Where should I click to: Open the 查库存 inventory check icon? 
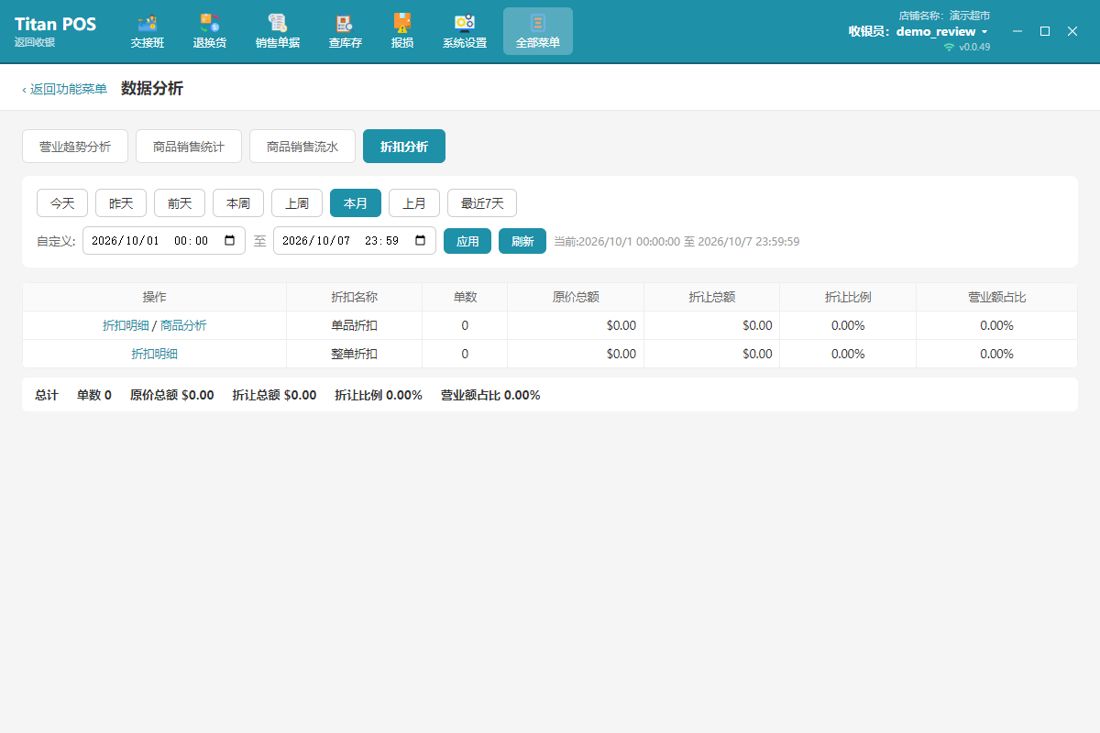[345, 32]
